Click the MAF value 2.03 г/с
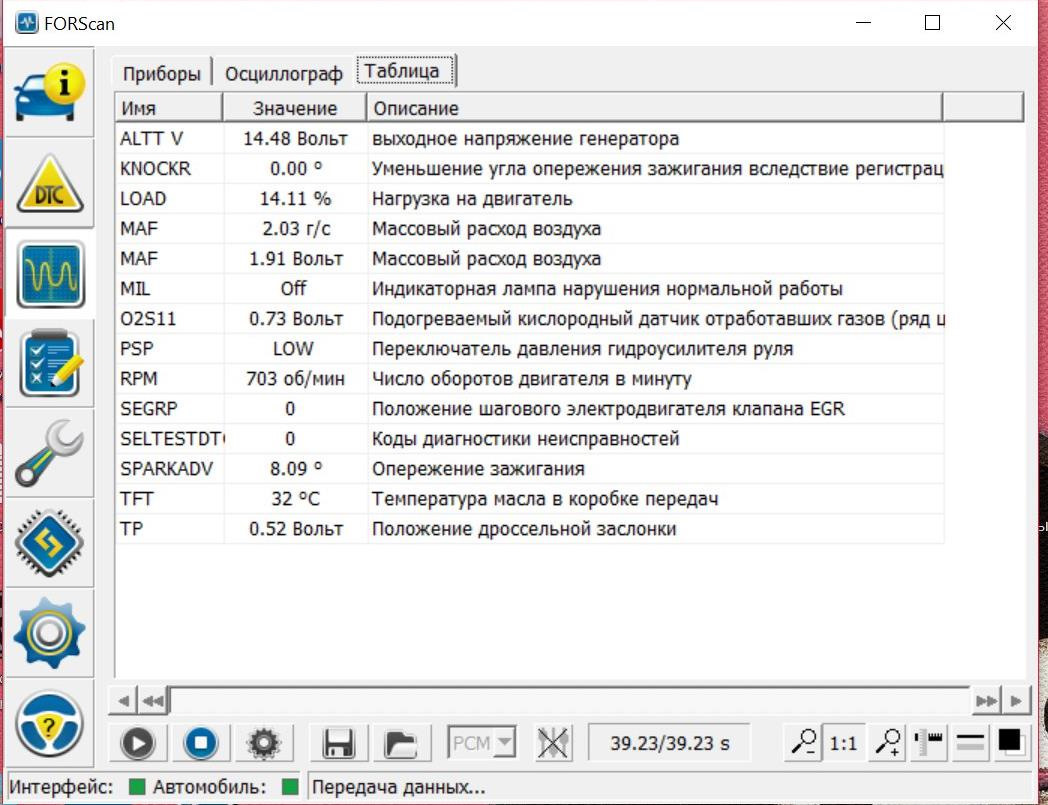The image size is (1048, 805). click(x=296, y=229)
